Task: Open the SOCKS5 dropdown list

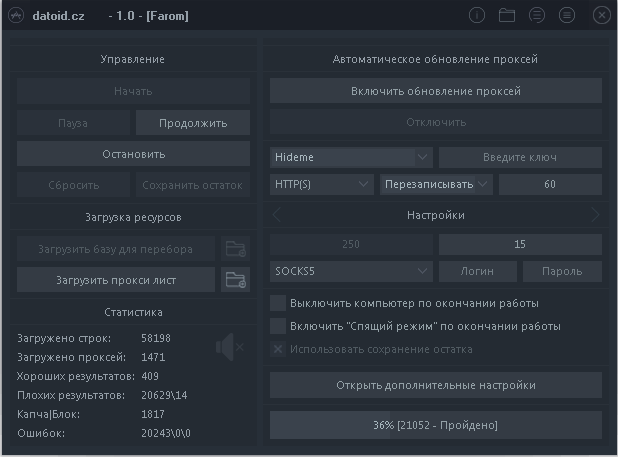Action: pyautogui.click(x=351, y=271)
